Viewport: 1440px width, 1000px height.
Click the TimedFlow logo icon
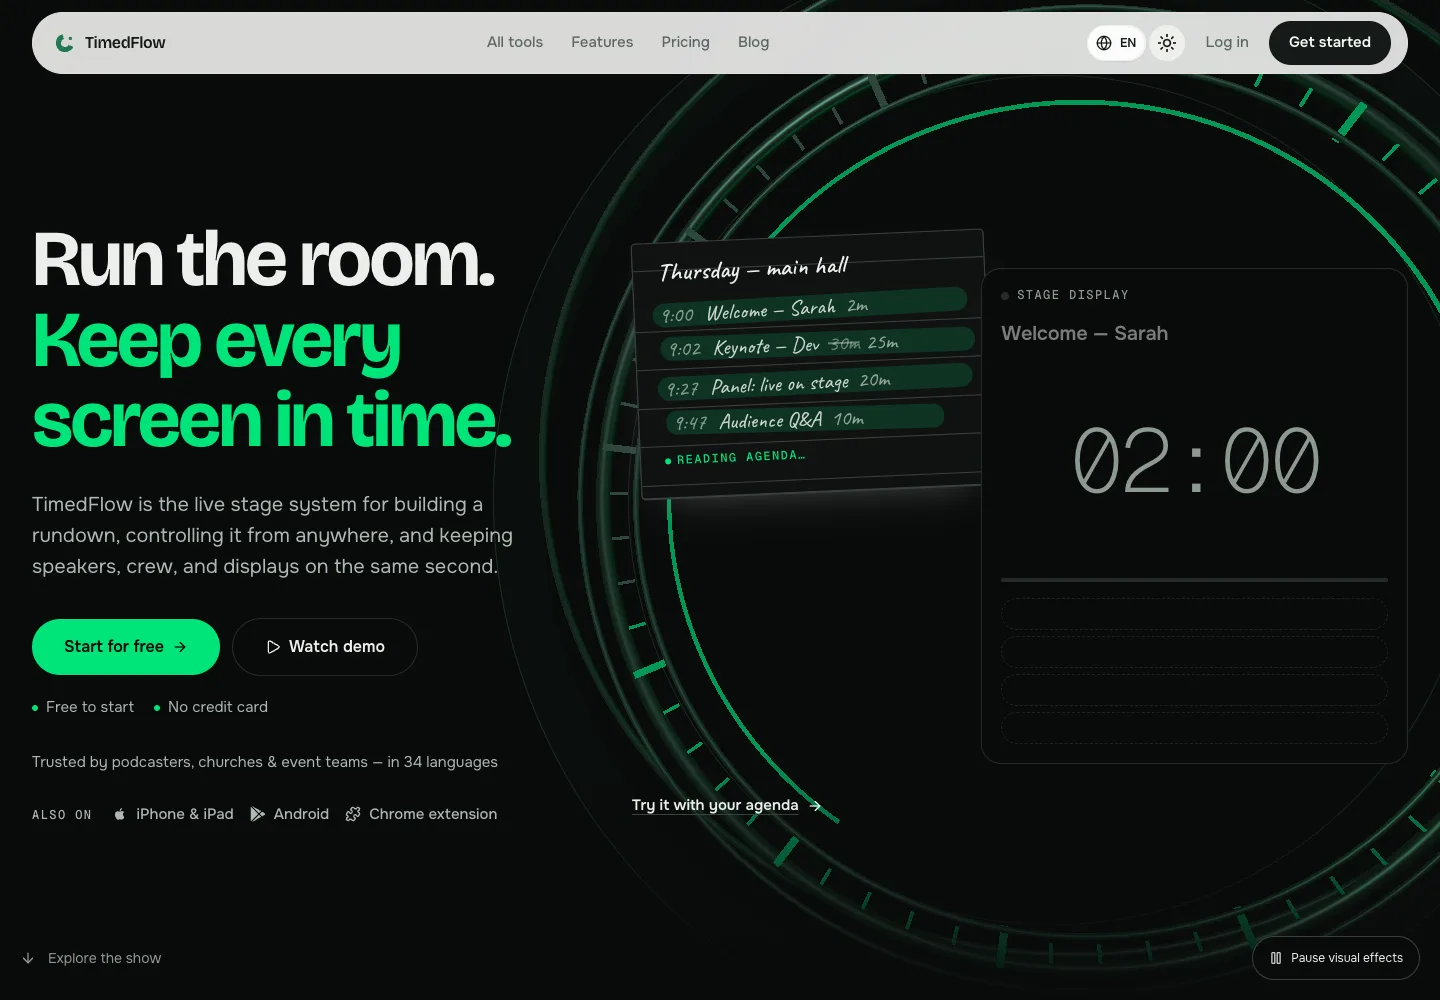(65, 43)
